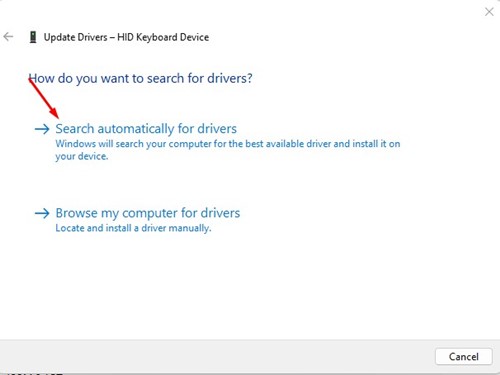Click 'HID Keyboard Device' in the title

(163, 37)
